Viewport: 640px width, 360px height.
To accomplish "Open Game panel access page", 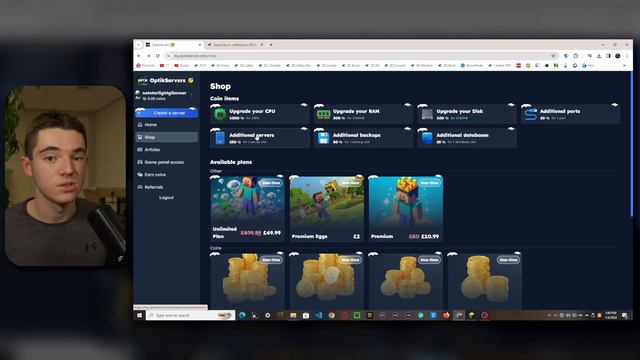I will 167,162.
